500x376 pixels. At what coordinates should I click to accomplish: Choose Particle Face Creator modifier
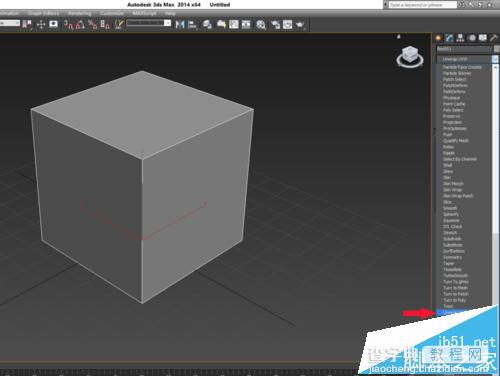click(462, 67)
